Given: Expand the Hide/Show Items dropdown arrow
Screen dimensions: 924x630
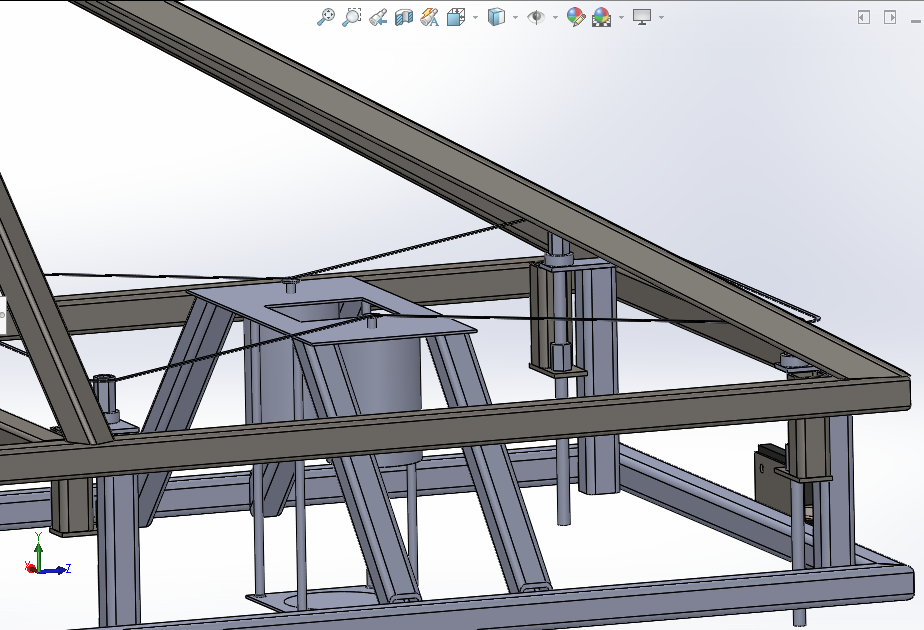Looking at the screenshot, I should (x=555, y=18).
